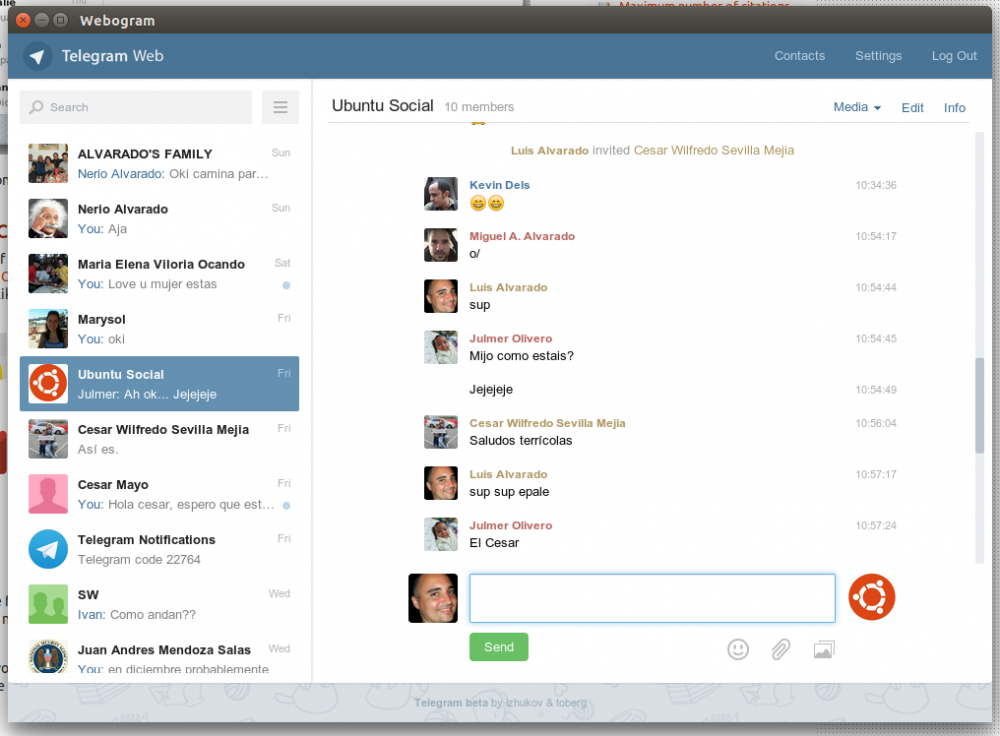The image size is (1000, 736).
Task: Click the message text box
Action: pyautogui.click(x=652, y=598)
